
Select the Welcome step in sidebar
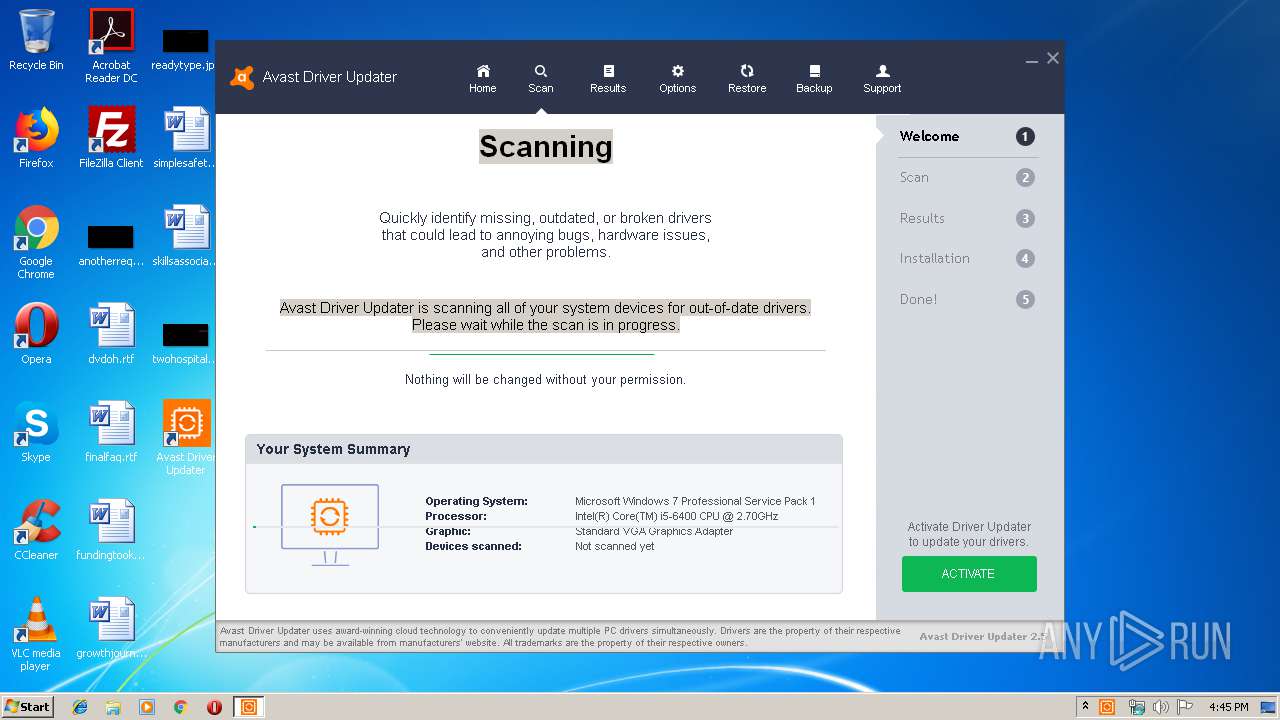tap(929, 136)
